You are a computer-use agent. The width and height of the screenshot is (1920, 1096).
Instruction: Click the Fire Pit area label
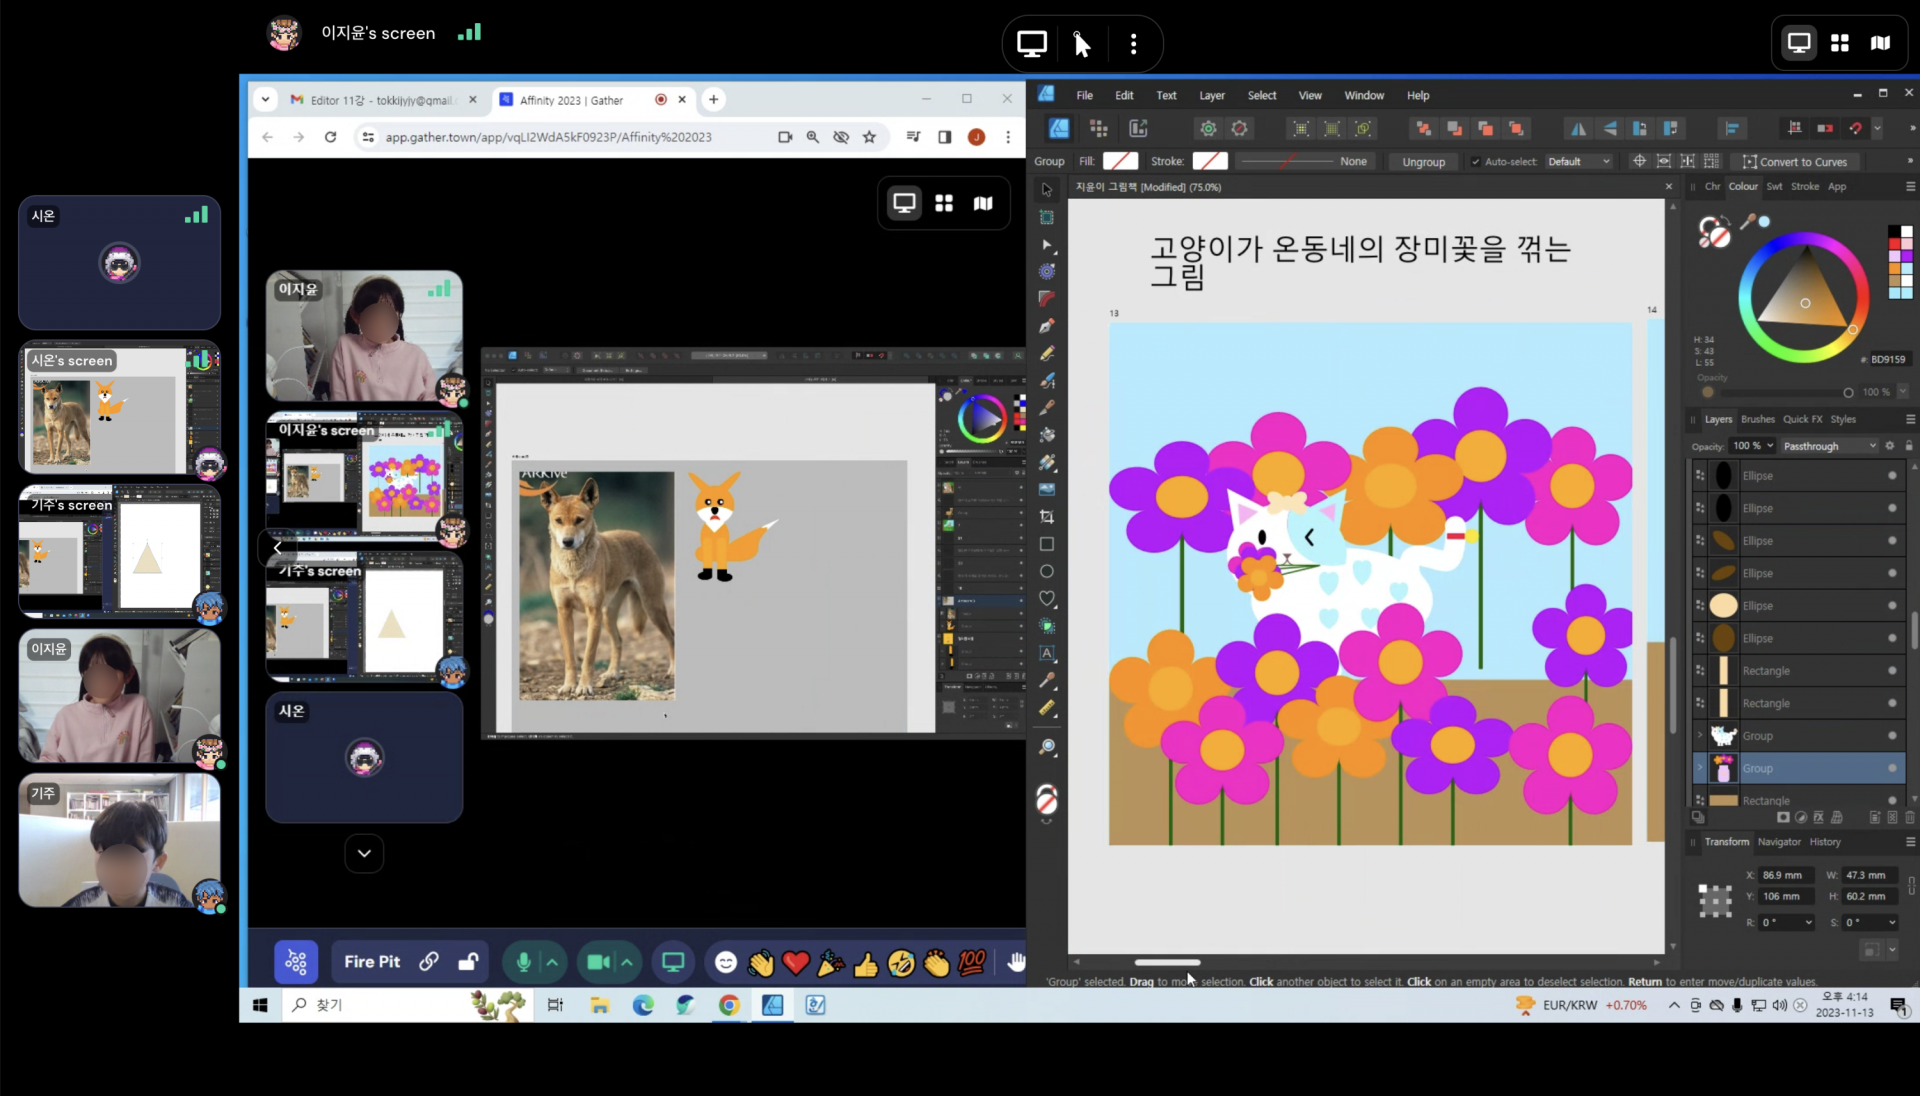(372, 962)
